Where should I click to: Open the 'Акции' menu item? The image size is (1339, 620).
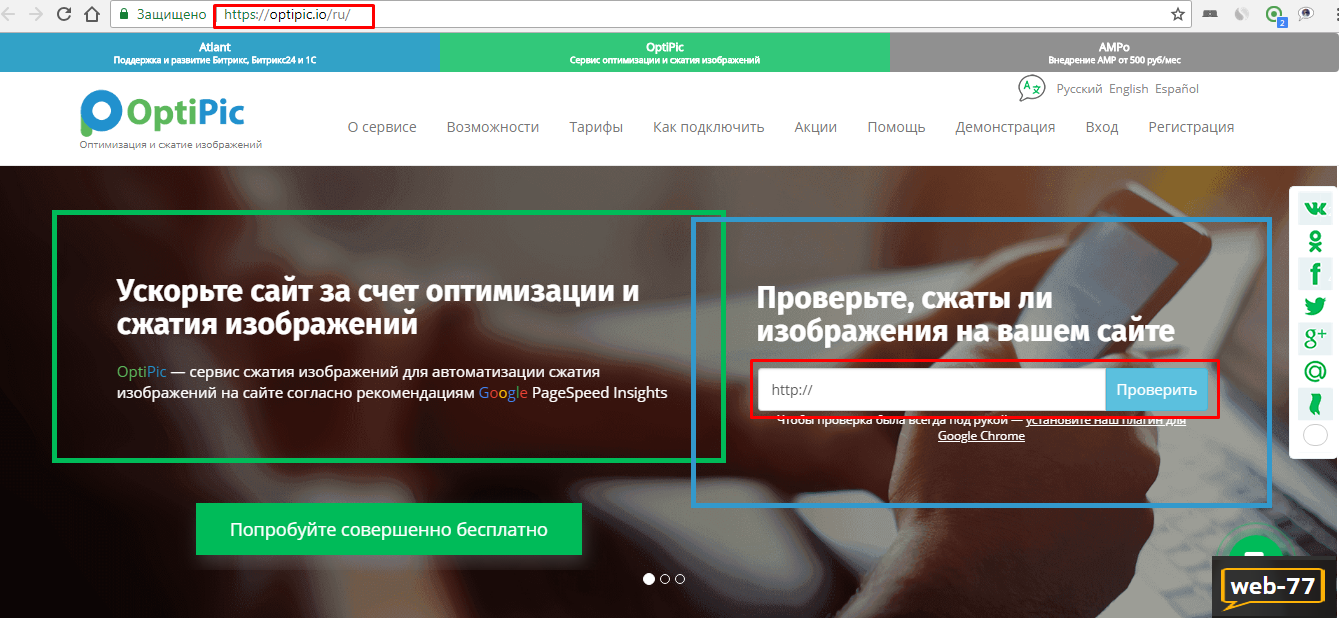coord(816,127)
